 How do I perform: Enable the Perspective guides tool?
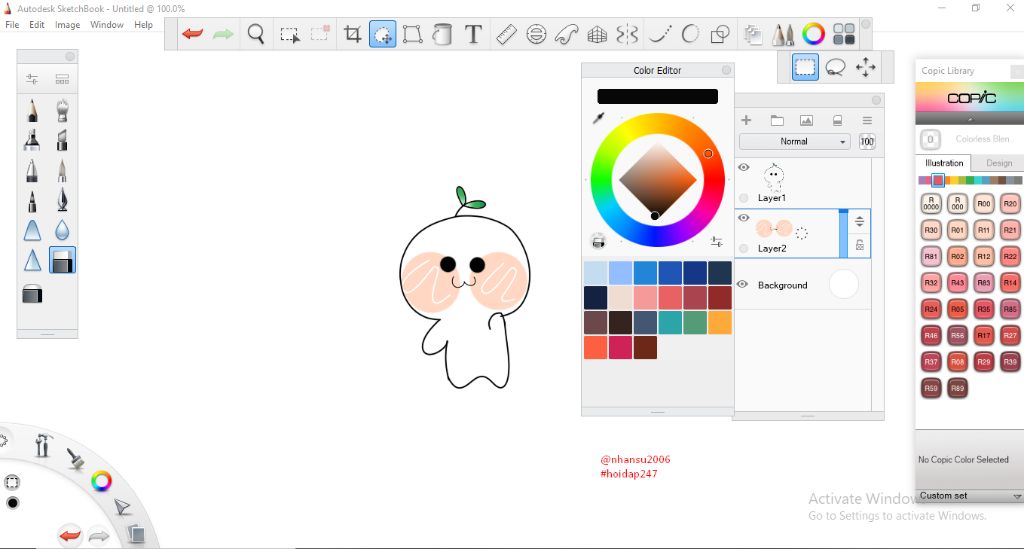pos(597,34)
